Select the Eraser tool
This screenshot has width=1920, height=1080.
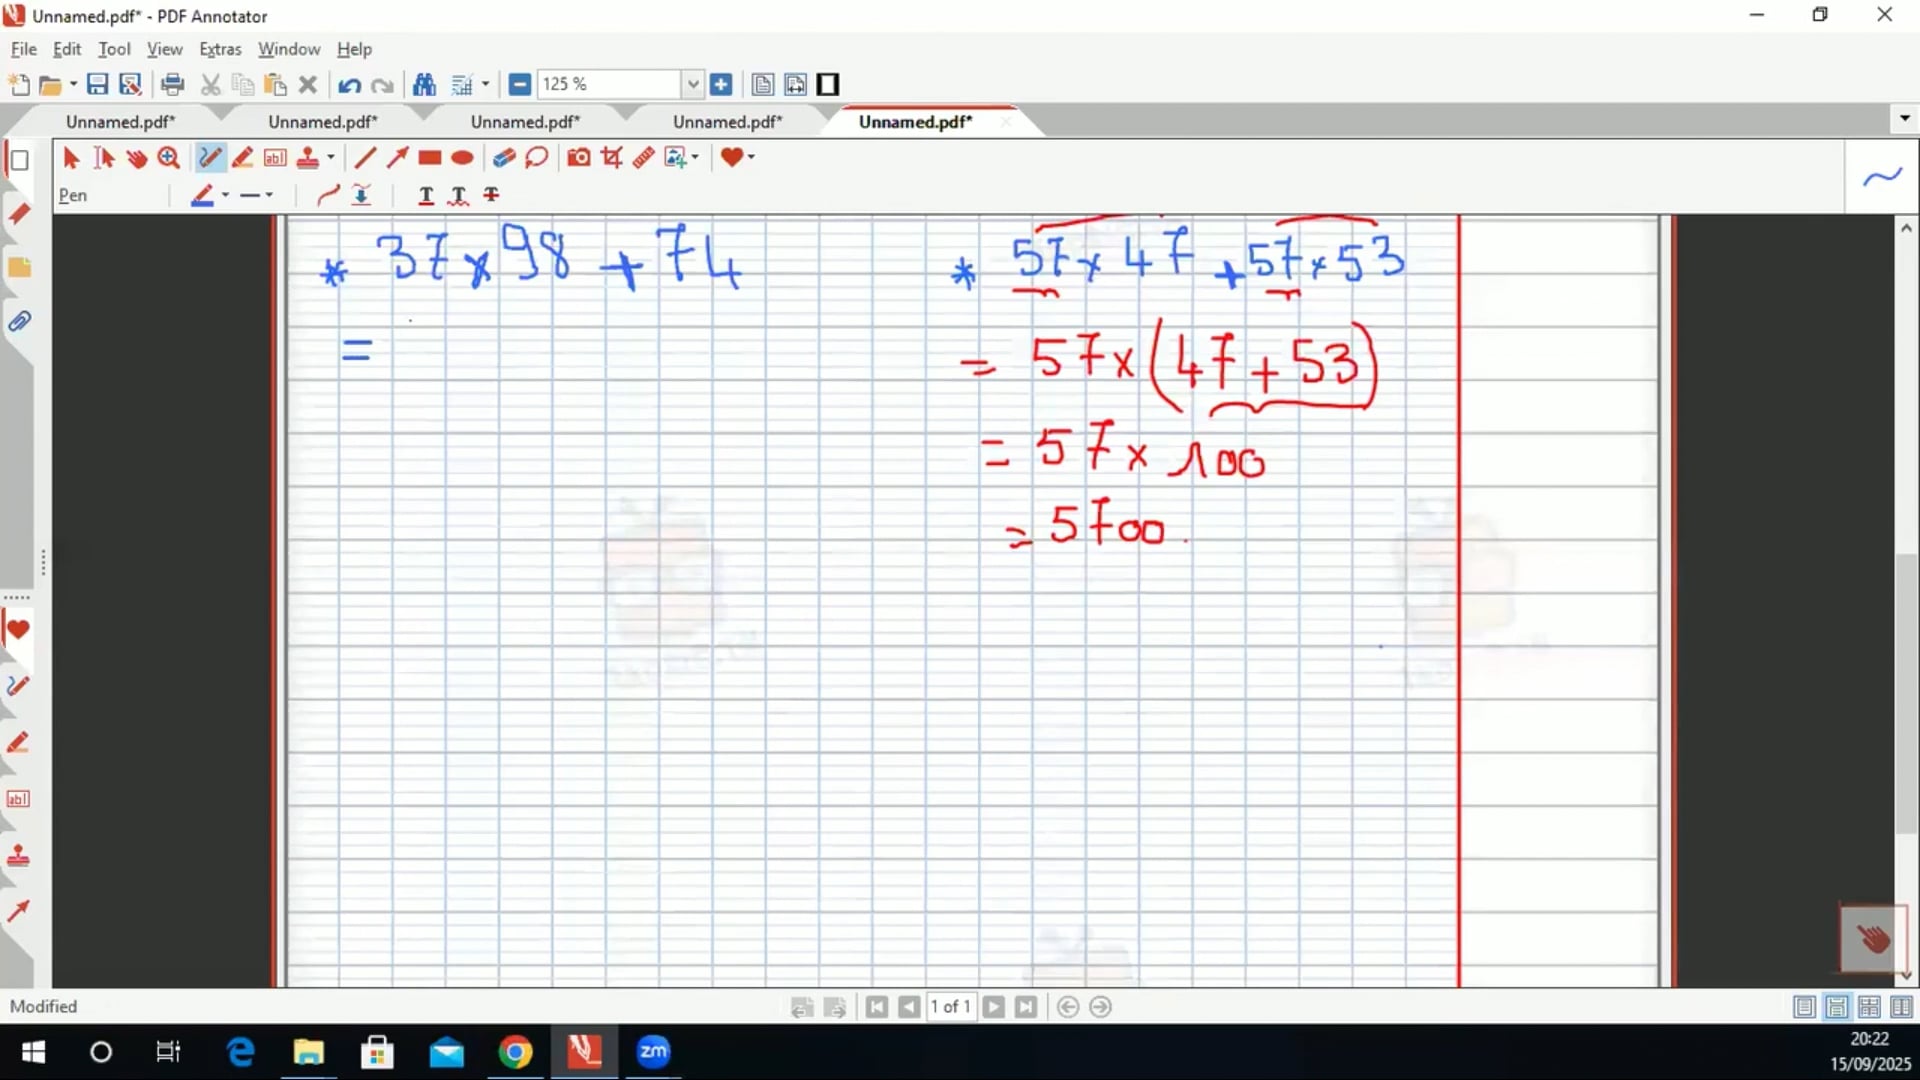(504, 158)
